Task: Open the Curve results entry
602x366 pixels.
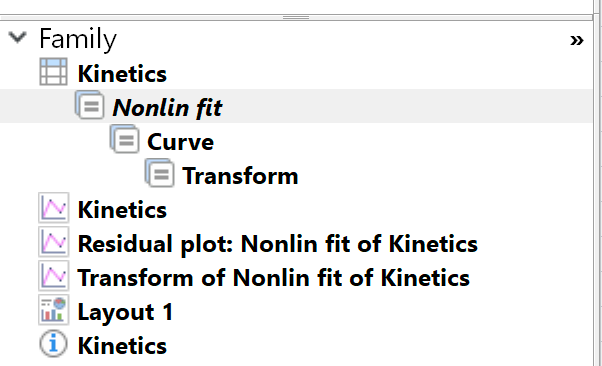Action: pyautogui.click(x=180, y=142)
